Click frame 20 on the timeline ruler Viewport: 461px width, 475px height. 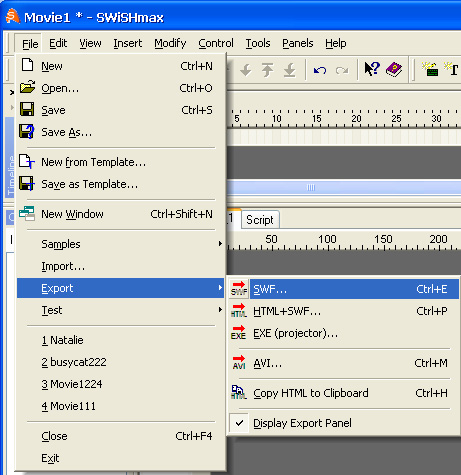[x=356, y=119]
